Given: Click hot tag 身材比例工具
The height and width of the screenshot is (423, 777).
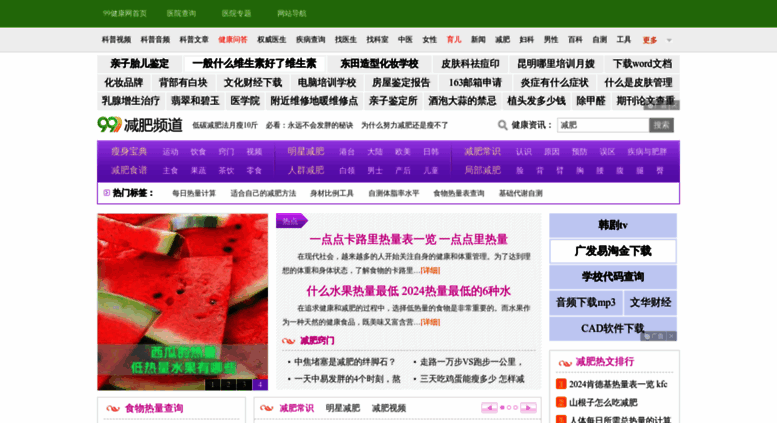Looking at the screenshot, I should [x=332, y=193].
